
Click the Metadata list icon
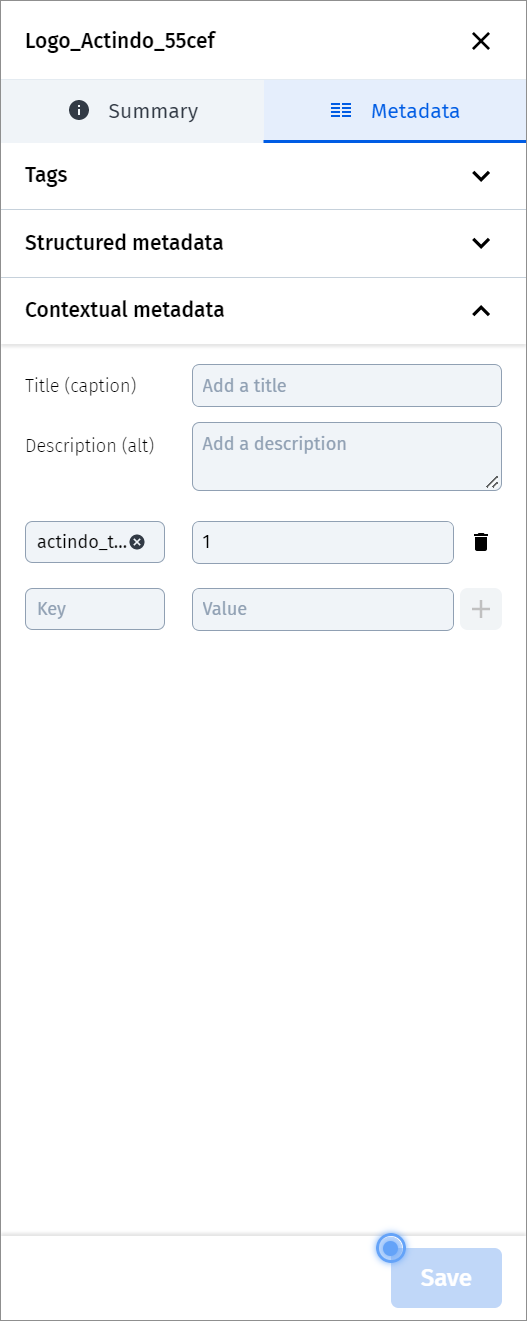pos(341,110)
